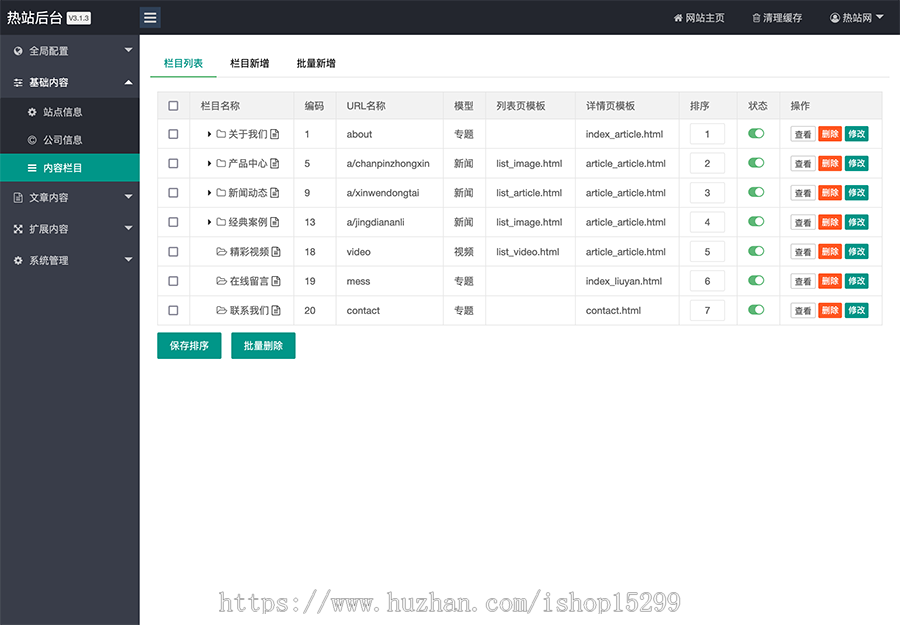Expand the 经典案例 tree arrow
Screen dimensions: 900x625
click(x=210, y=222)
